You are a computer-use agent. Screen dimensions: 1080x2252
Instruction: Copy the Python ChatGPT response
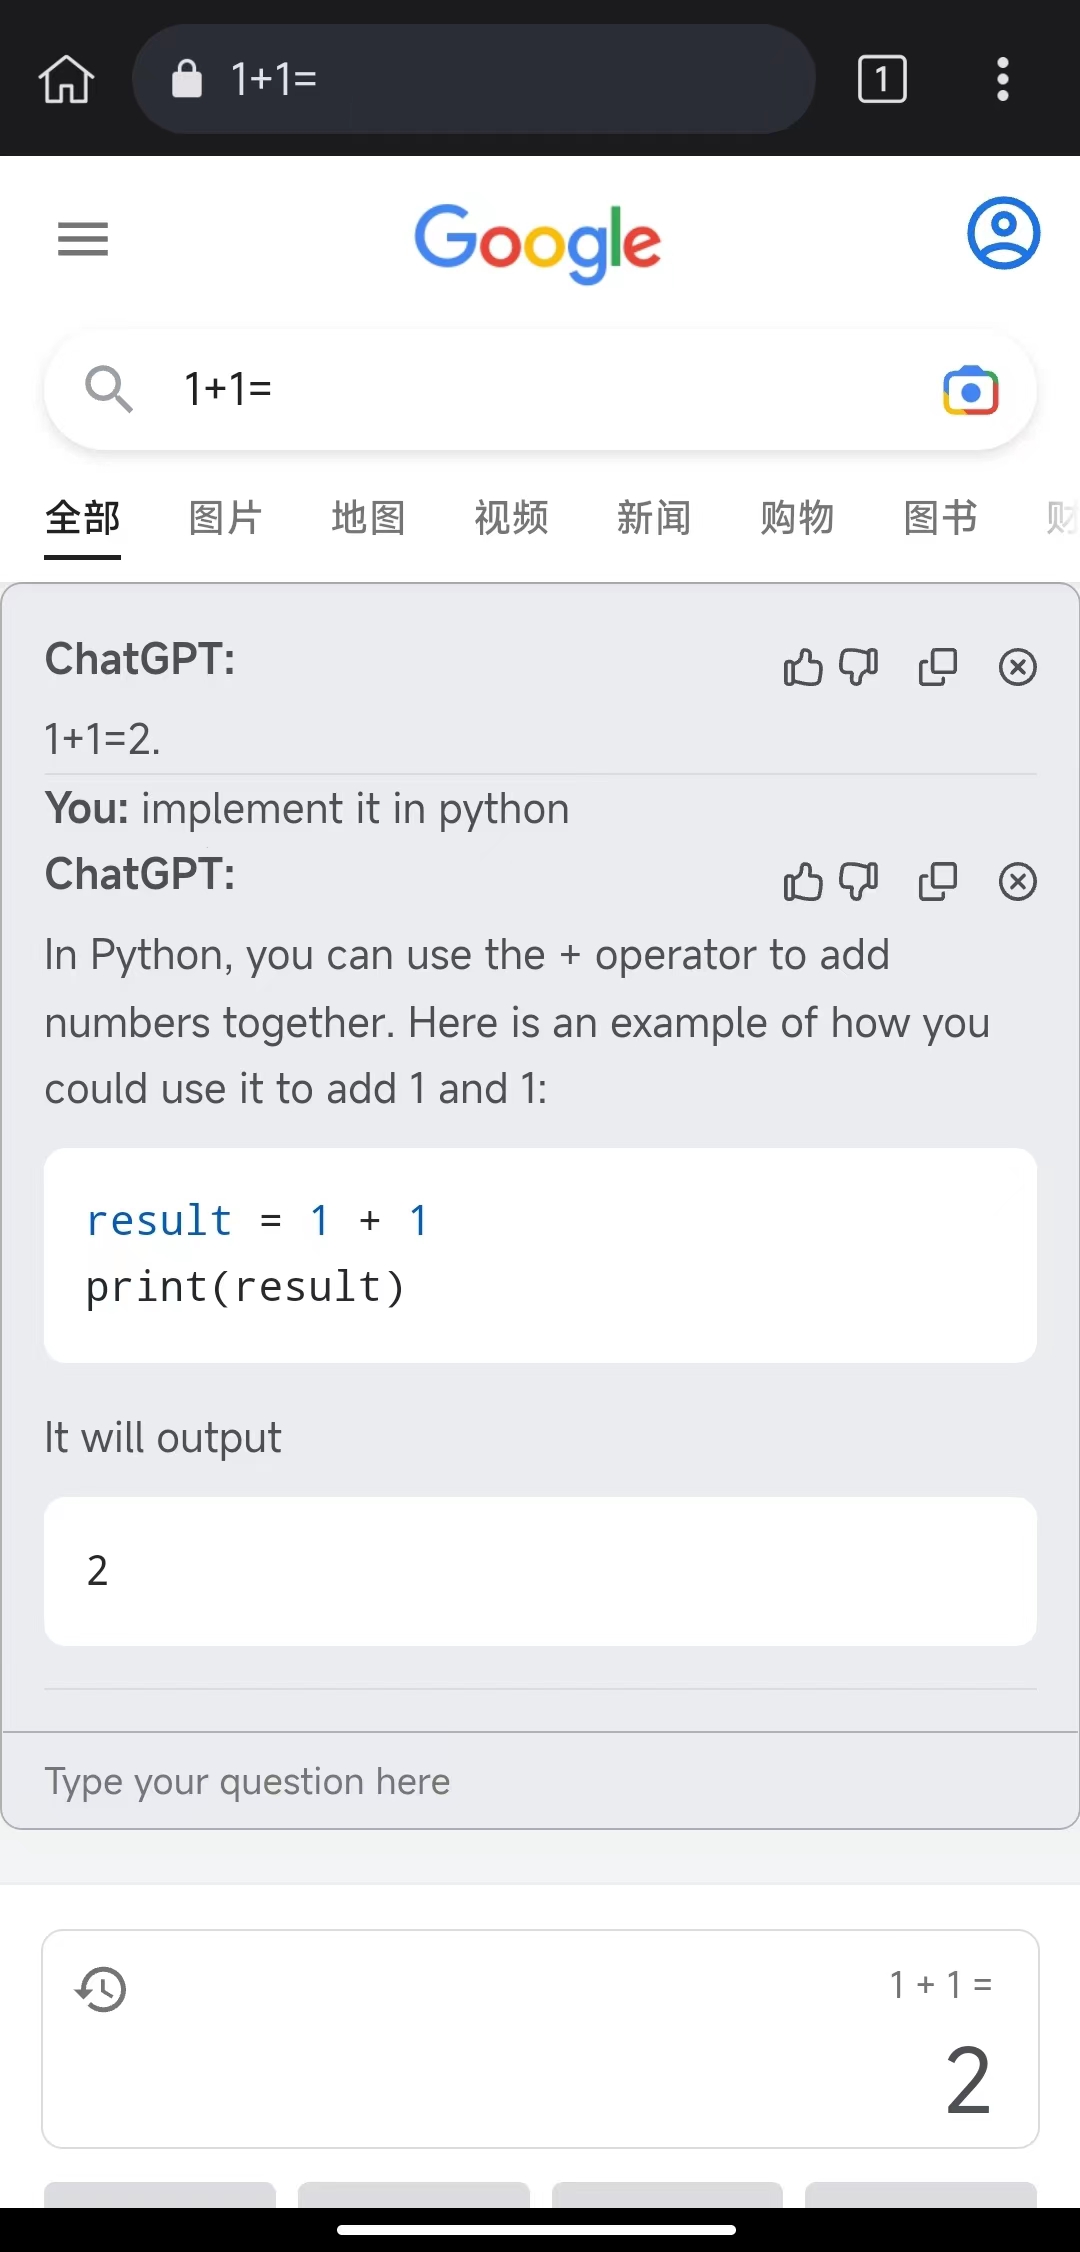(x=938, y=882)
